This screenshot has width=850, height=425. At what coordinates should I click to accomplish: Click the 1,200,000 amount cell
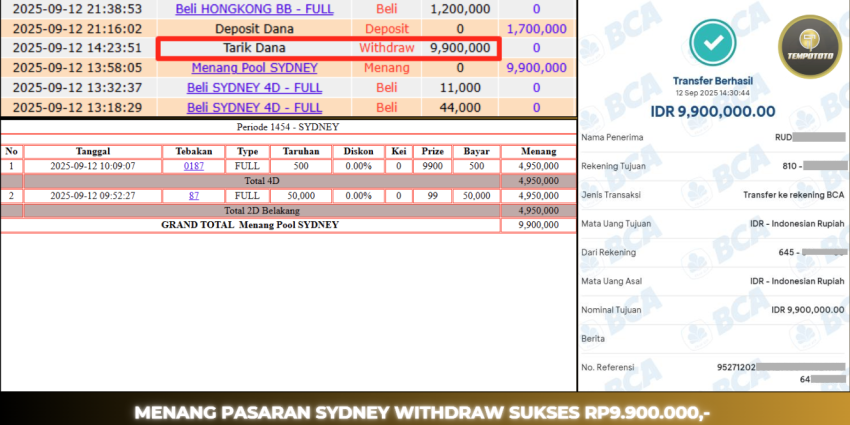tap(460, 9)
